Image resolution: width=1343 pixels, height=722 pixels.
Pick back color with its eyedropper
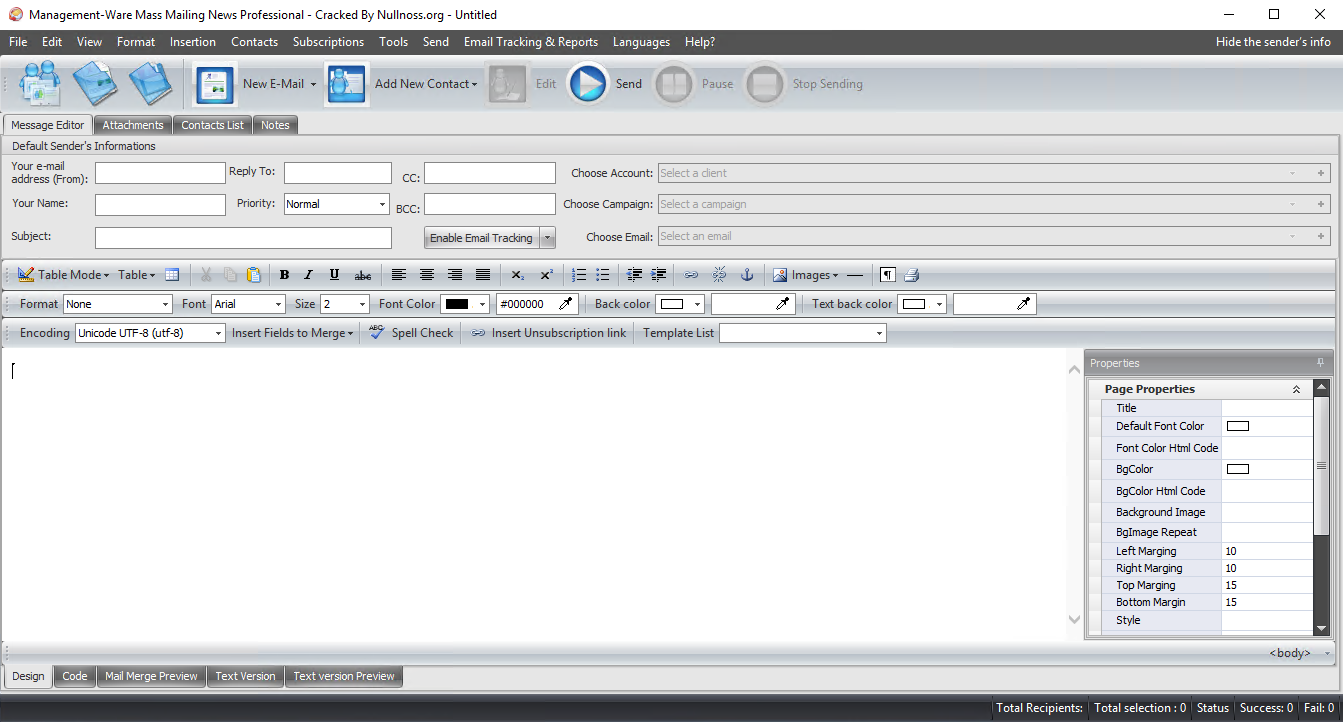782,304
